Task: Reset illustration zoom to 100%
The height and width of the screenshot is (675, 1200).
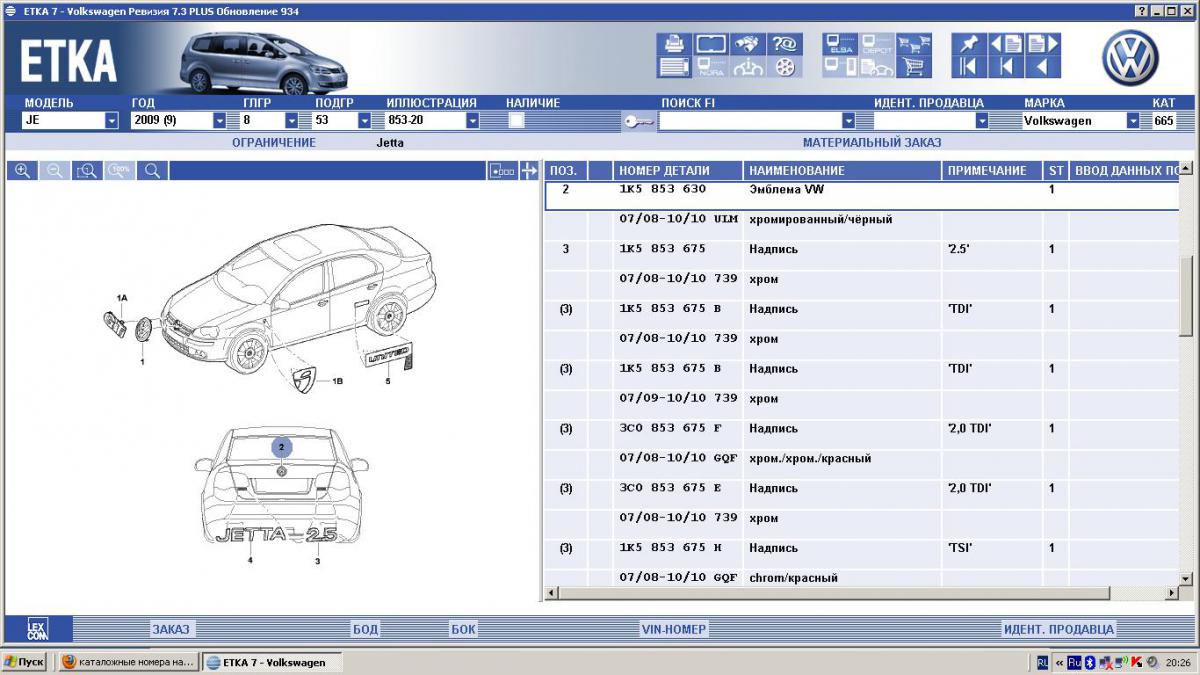Action: (x=120, y=171)
